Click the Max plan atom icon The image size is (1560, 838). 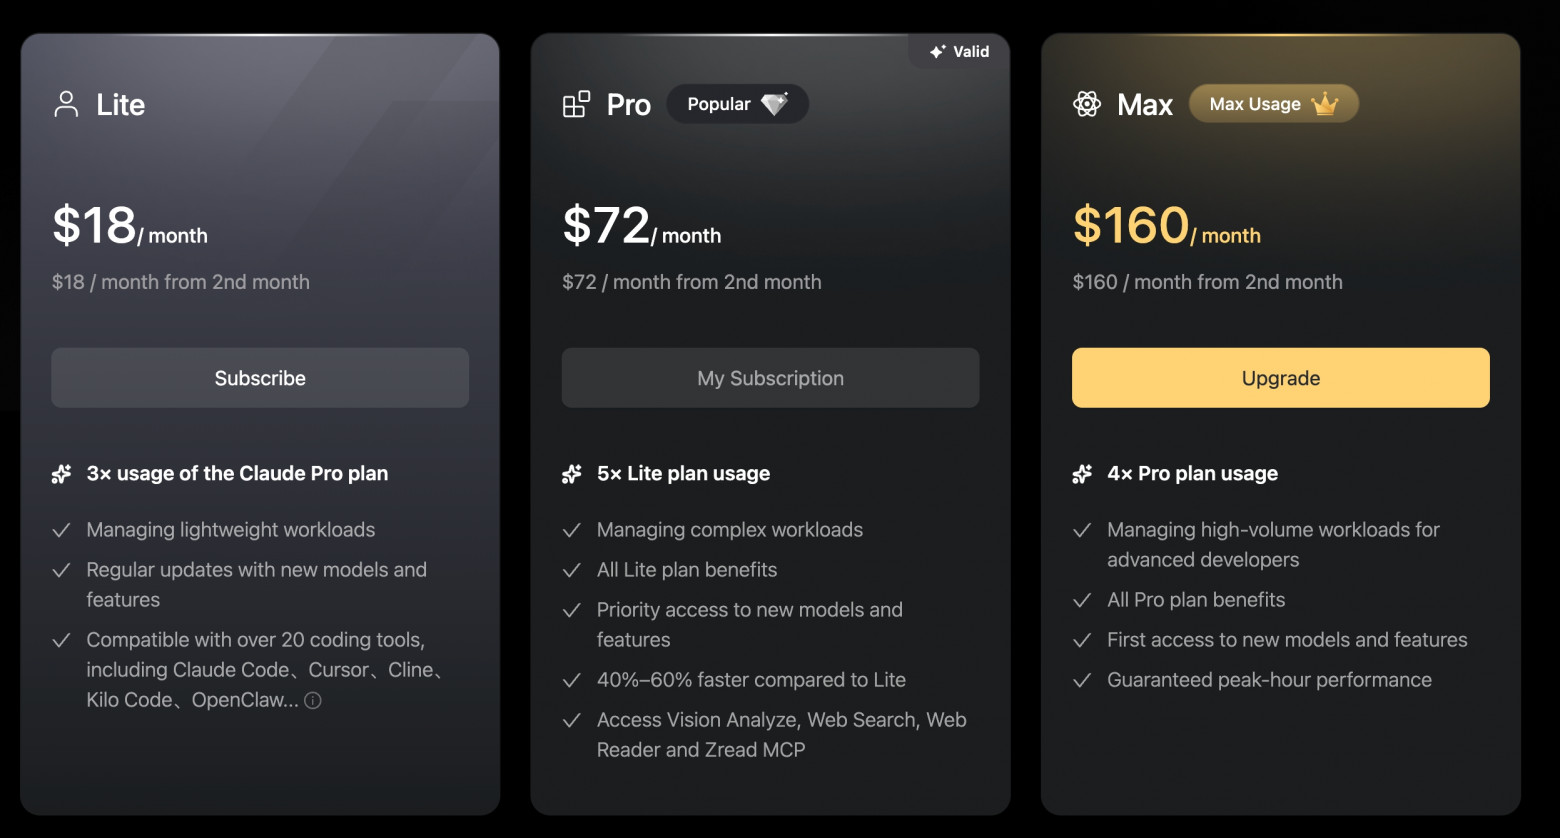pyautogui.click(x=1087, y=104)
